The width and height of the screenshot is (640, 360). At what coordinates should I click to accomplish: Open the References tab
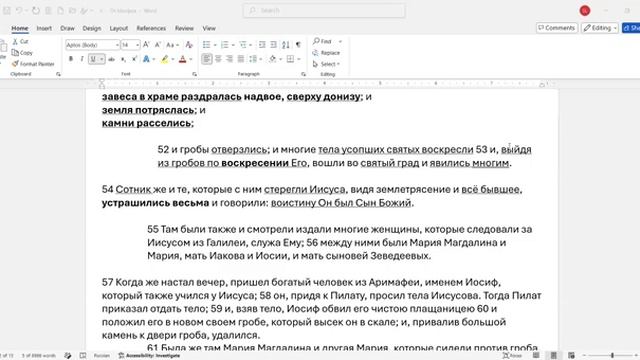click(x=151, y=28)
